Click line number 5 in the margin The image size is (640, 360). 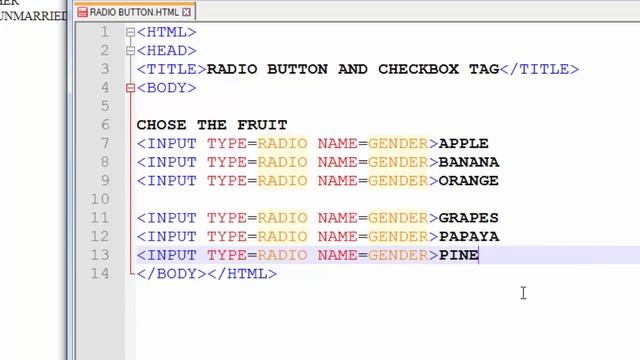tap(105, 106)
